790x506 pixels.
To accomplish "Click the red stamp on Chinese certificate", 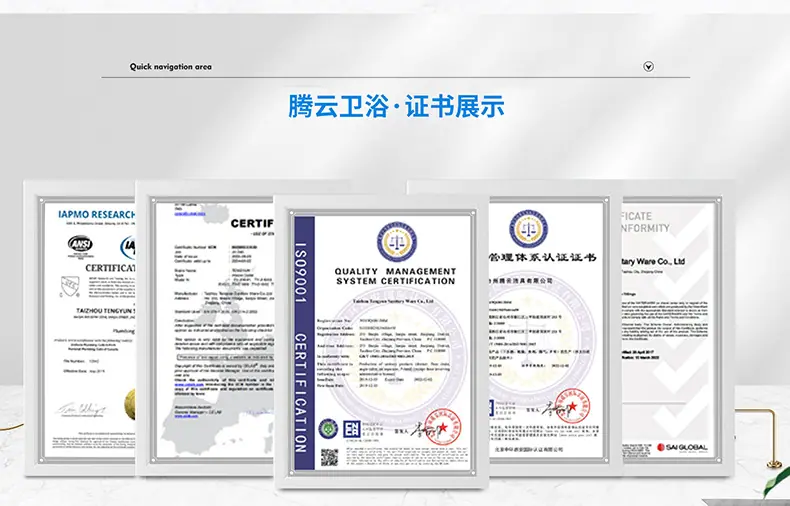I will (572, 406).
